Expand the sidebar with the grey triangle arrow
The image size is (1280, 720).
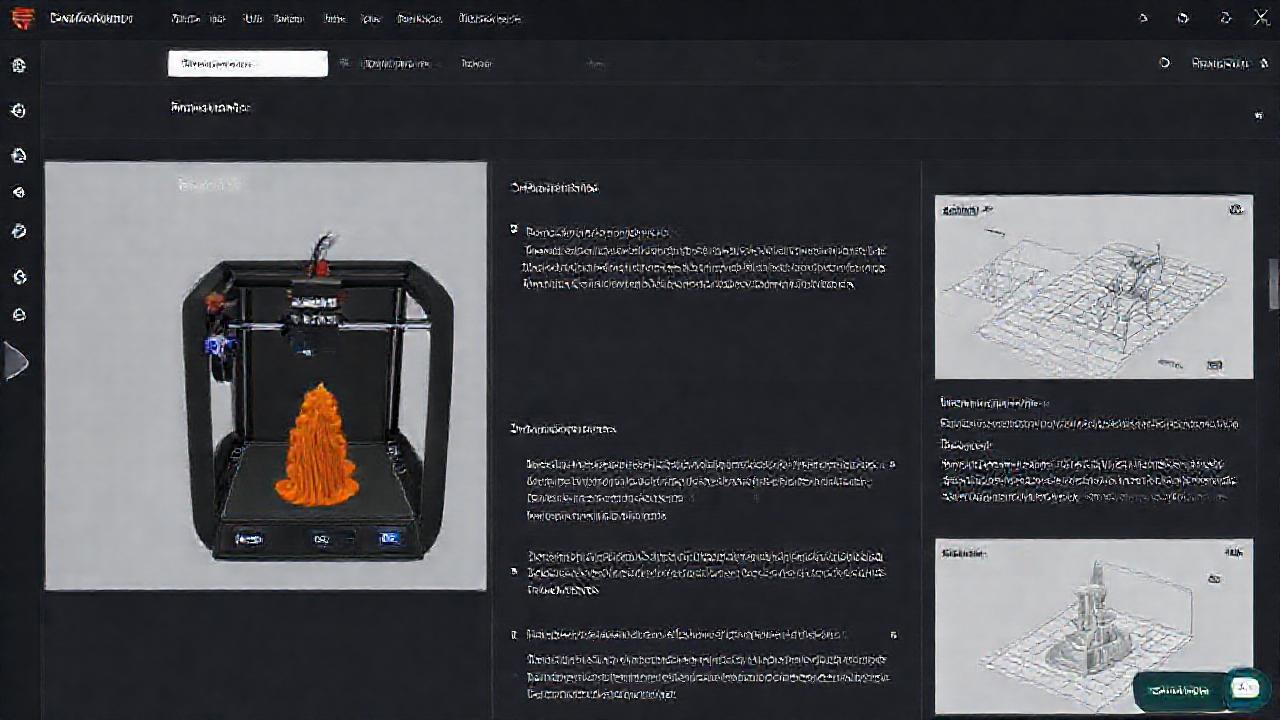15,361
